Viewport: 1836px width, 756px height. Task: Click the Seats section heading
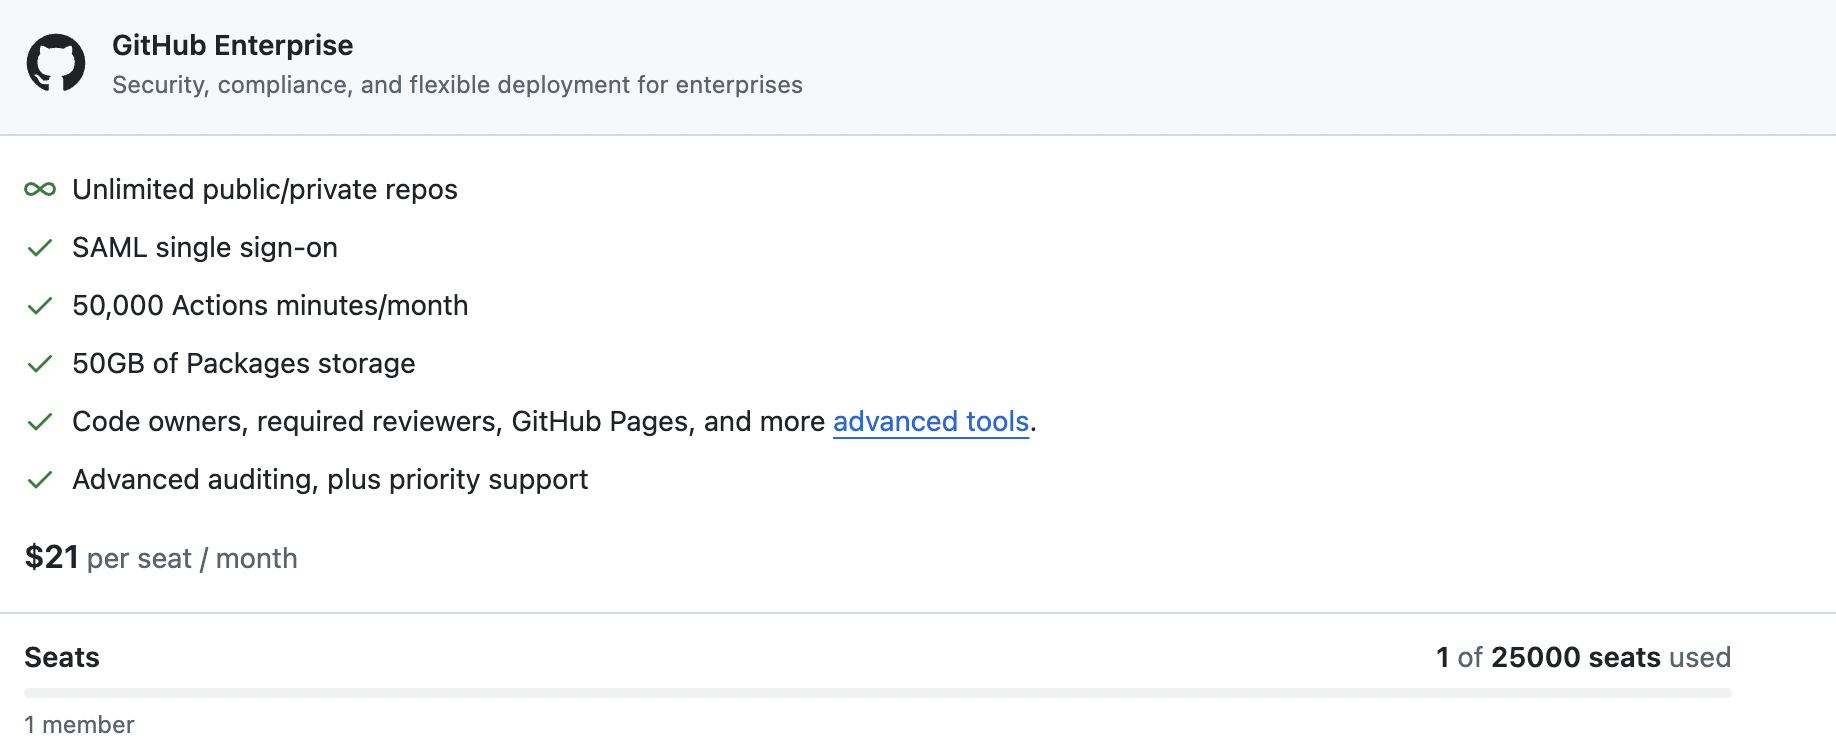(x=62, y=657)
